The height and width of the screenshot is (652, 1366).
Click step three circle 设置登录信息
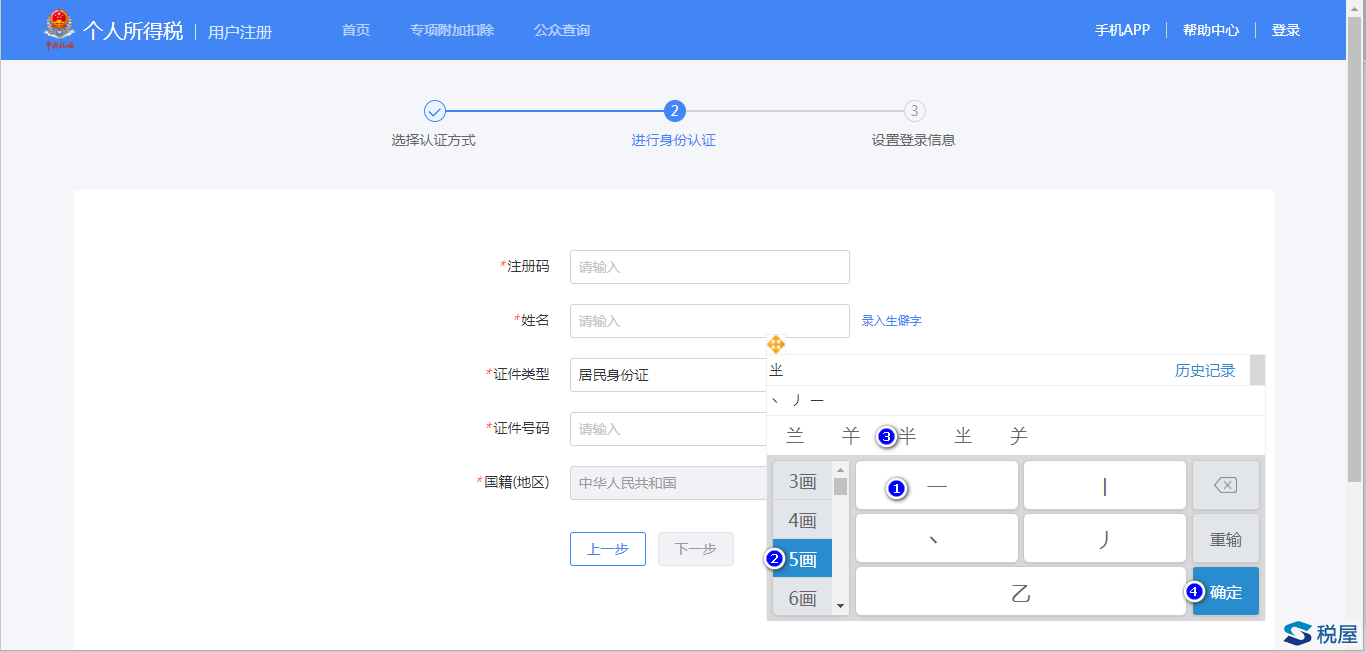coord(914,111)
